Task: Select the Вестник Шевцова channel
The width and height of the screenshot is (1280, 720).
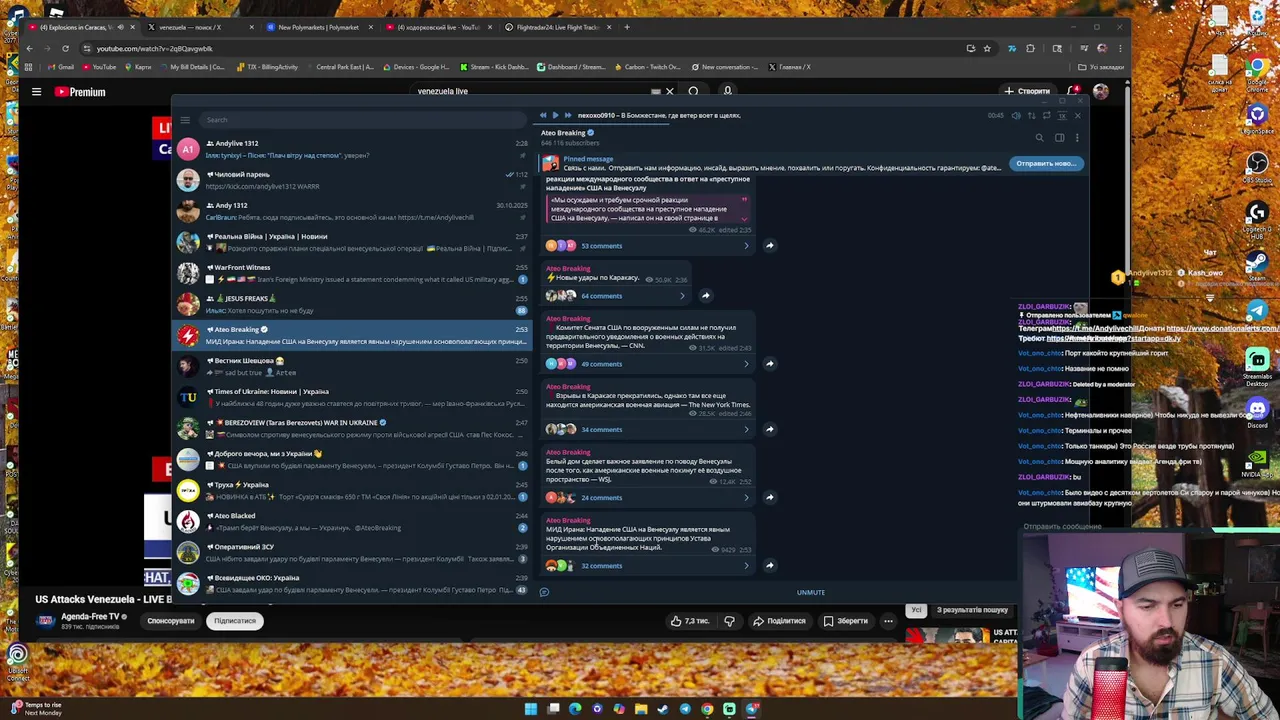Action: [352, 366]
